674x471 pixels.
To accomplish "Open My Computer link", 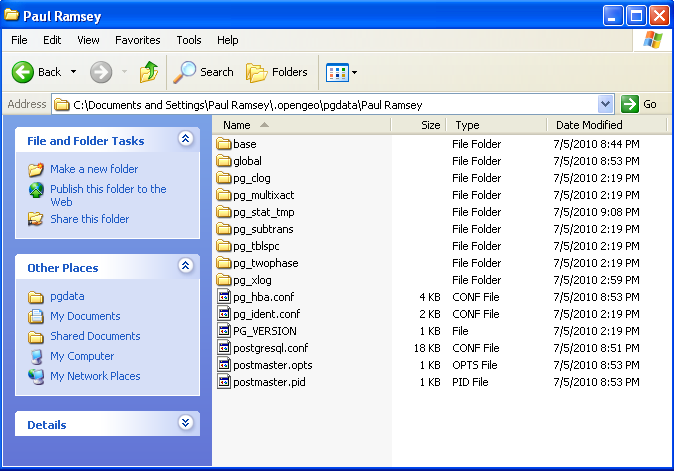I will pyautogui.click(x=82, y=356).
